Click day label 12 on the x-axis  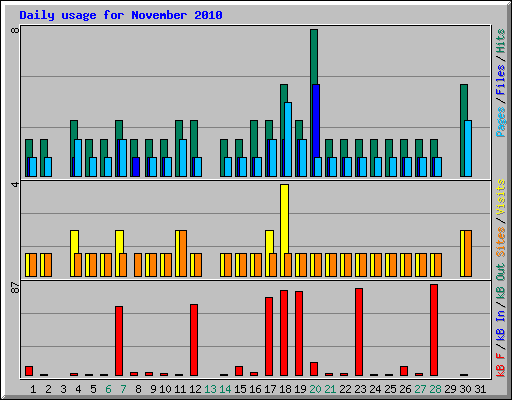pyautogui.click(x=195, y=389)
